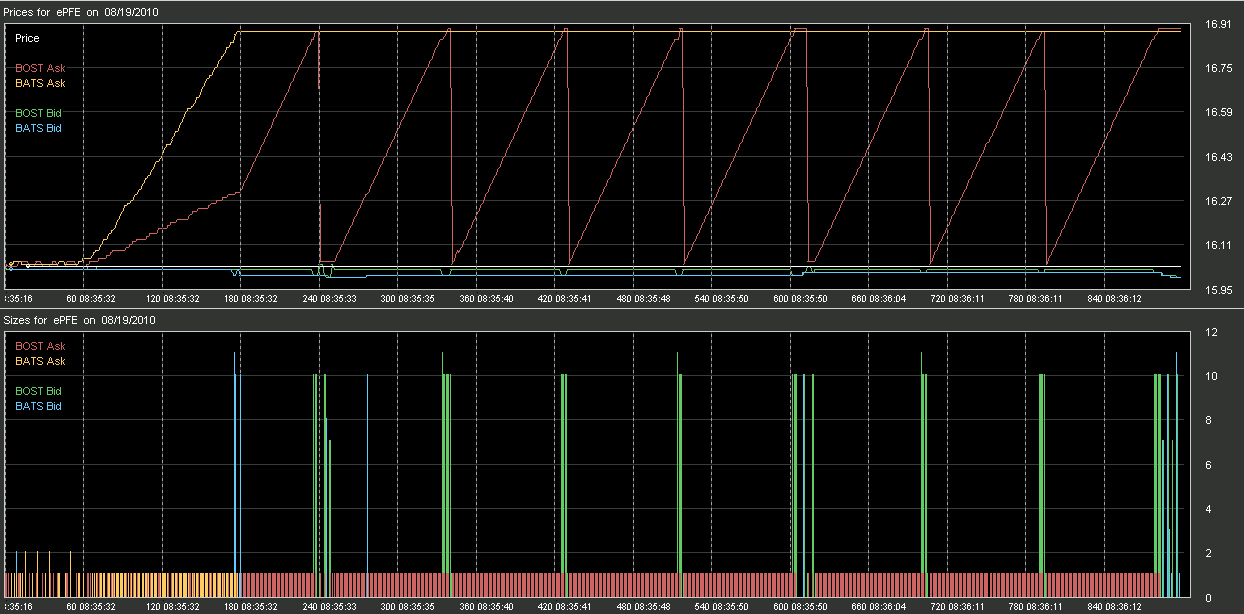Click the 0 value on the Sizes axis
Screen dimensions: 1244x614
click(x=1209, y=598)
